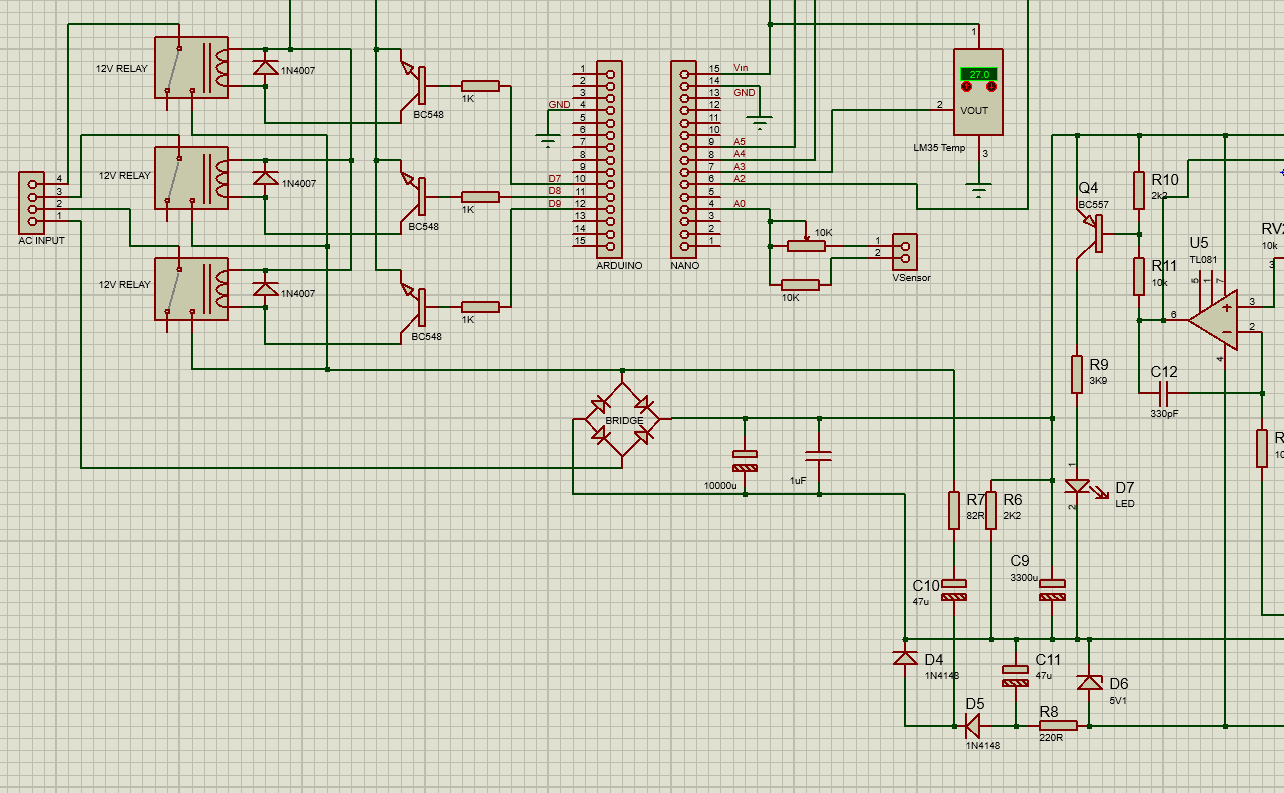The height and width of the screenshot is (793, 1284).
Task: Select the middle 12V RELAY symbol
Action: click(192, 177)
